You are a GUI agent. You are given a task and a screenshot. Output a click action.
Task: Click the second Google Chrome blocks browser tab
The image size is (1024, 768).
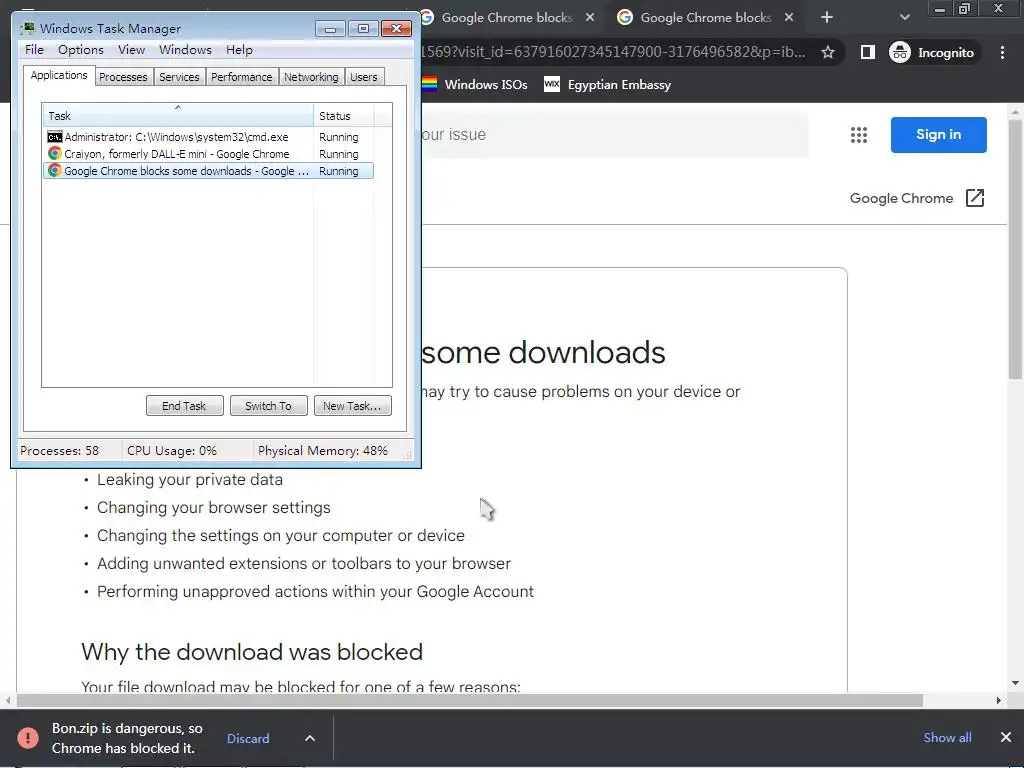coord(705,18)
